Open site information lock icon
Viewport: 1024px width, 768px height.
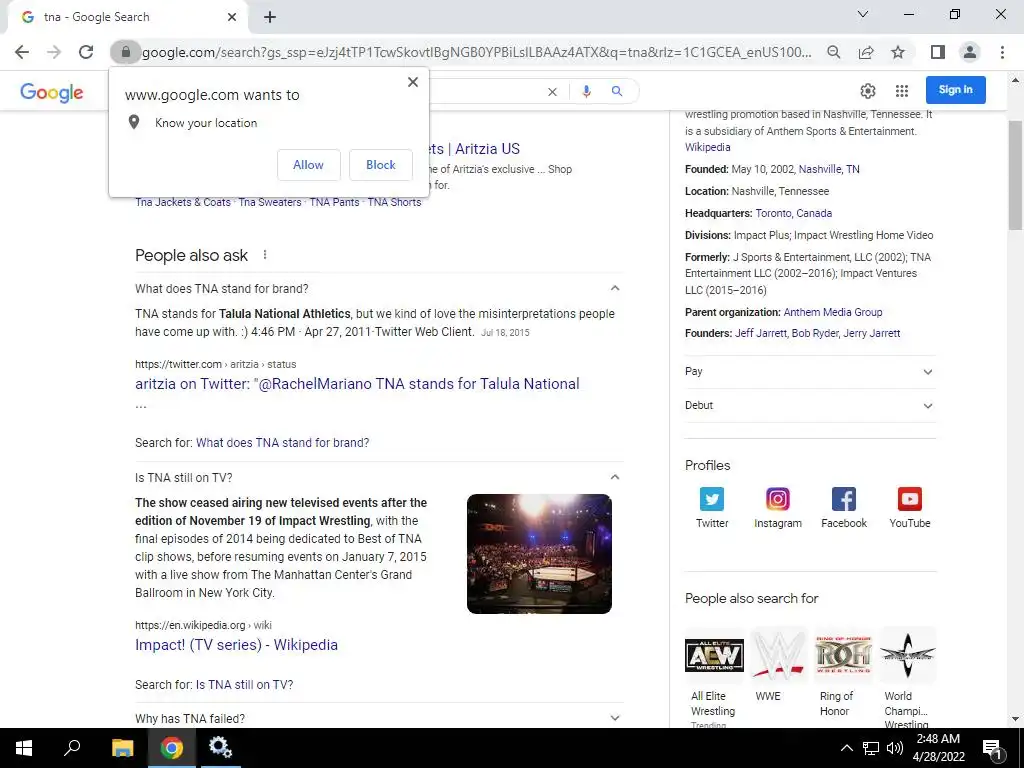coord(125,52)
